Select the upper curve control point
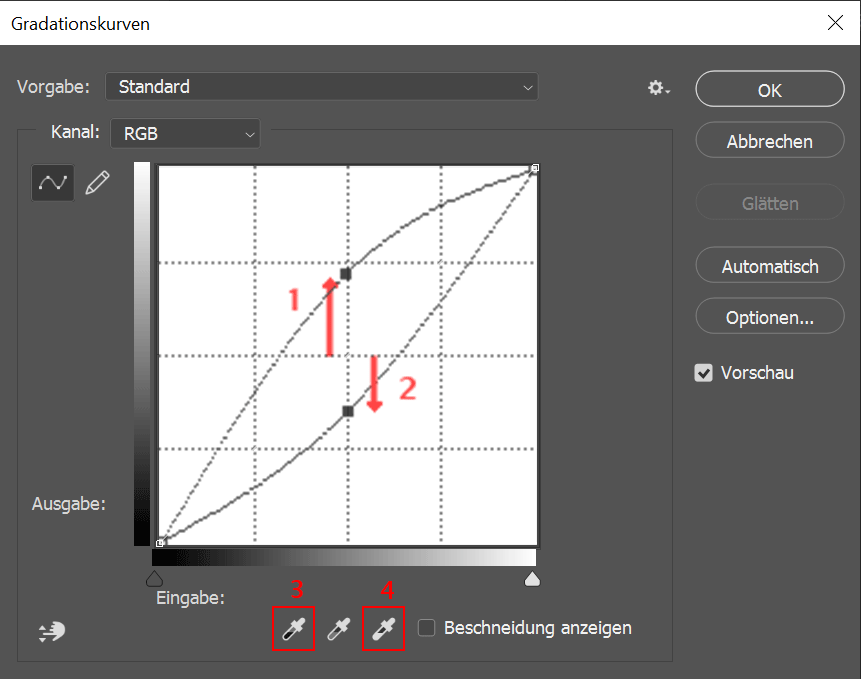861x679 pixels. pyautogui.click(x=345, y=273)
